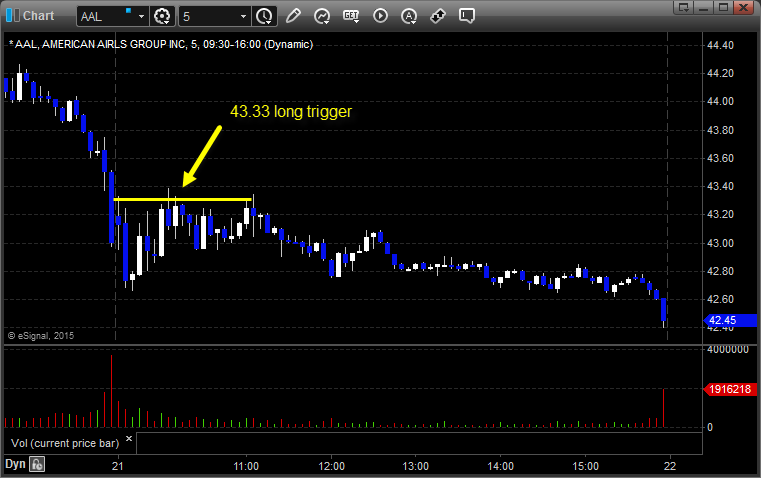Click the window options menu icon
The height and width of the screenshot is (478, 761).
684,7
